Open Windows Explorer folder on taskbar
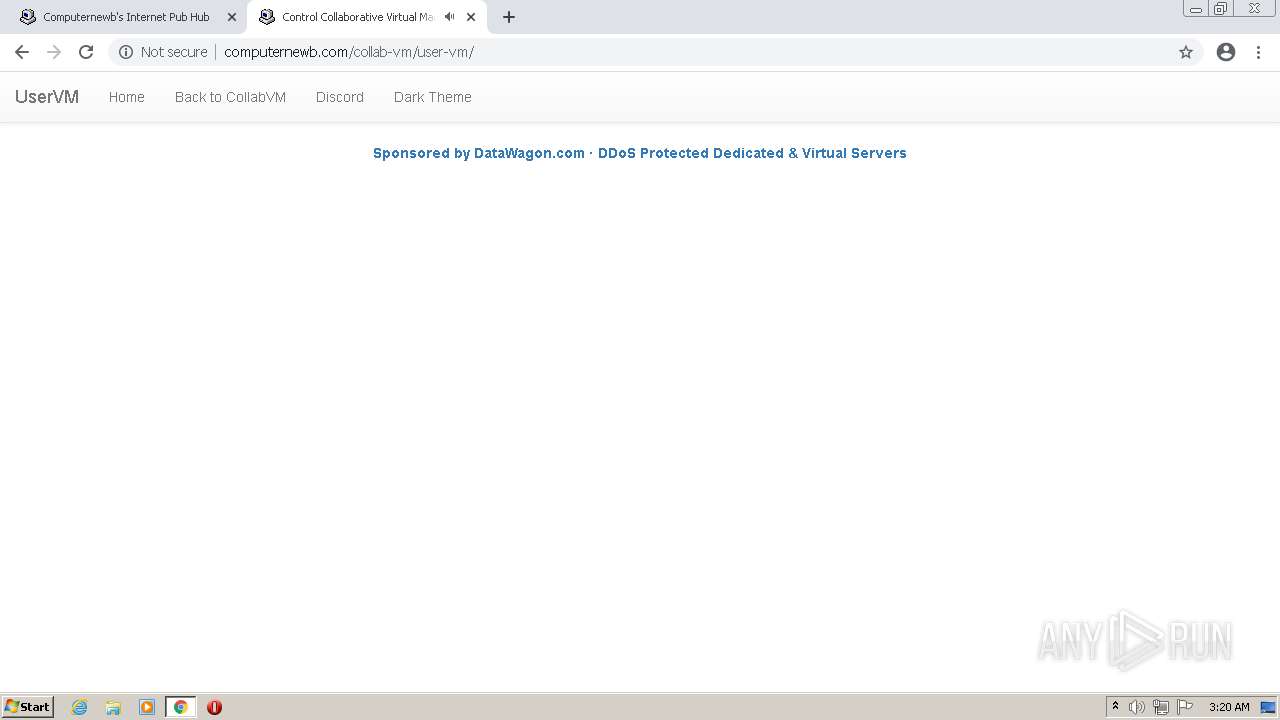 [x=113, y=707]
